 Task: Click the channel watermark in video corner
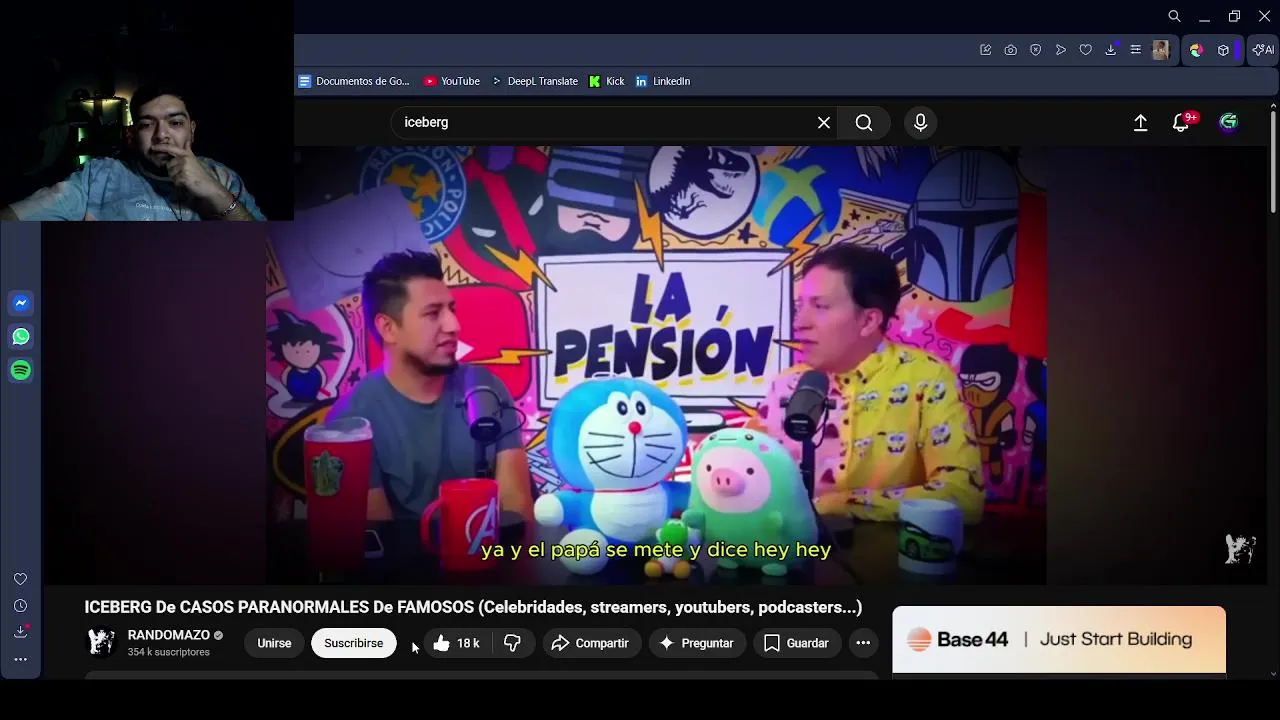(1240, 548)
